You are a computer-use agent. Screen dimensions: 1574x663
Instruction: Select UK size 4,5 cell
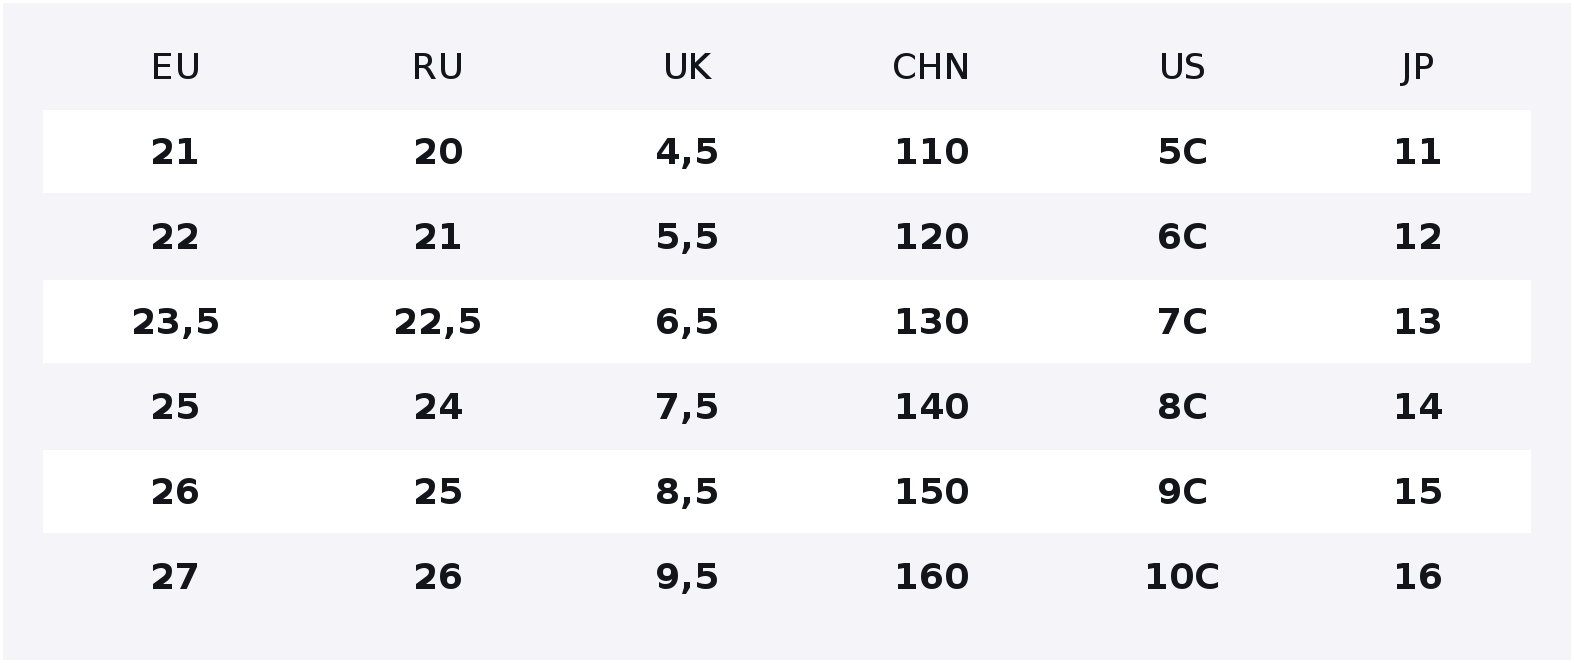(x=687, y=152)
